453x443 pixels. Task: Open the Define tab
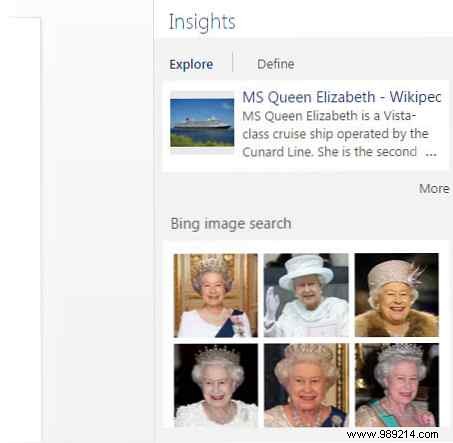point(276,64)
